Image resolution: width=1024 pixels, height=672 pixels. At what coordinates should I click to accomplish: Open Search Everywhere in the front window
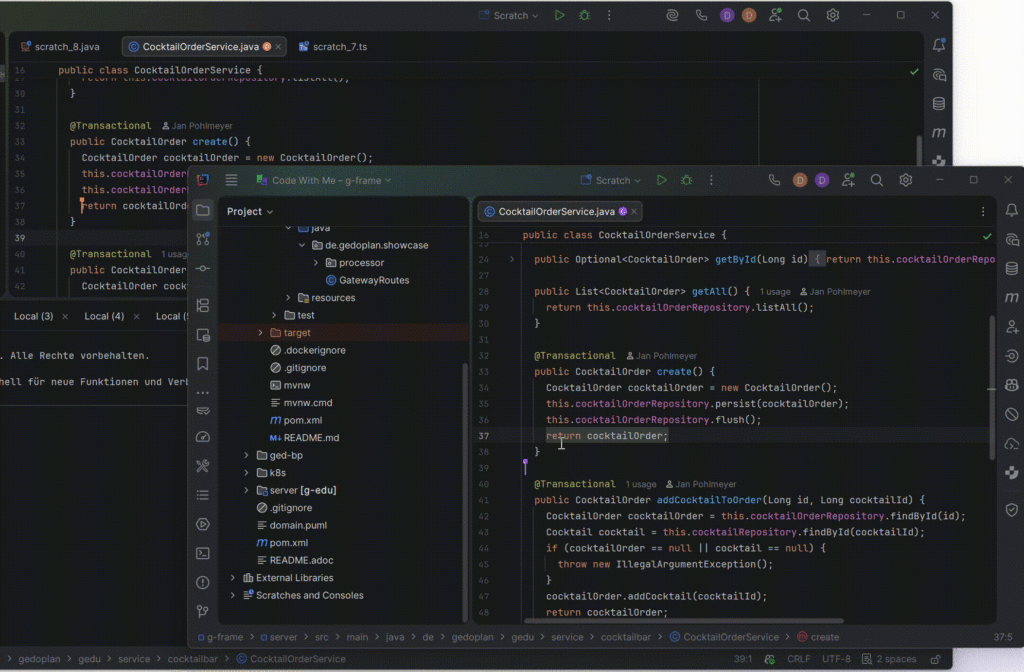(x=876, y=181)
